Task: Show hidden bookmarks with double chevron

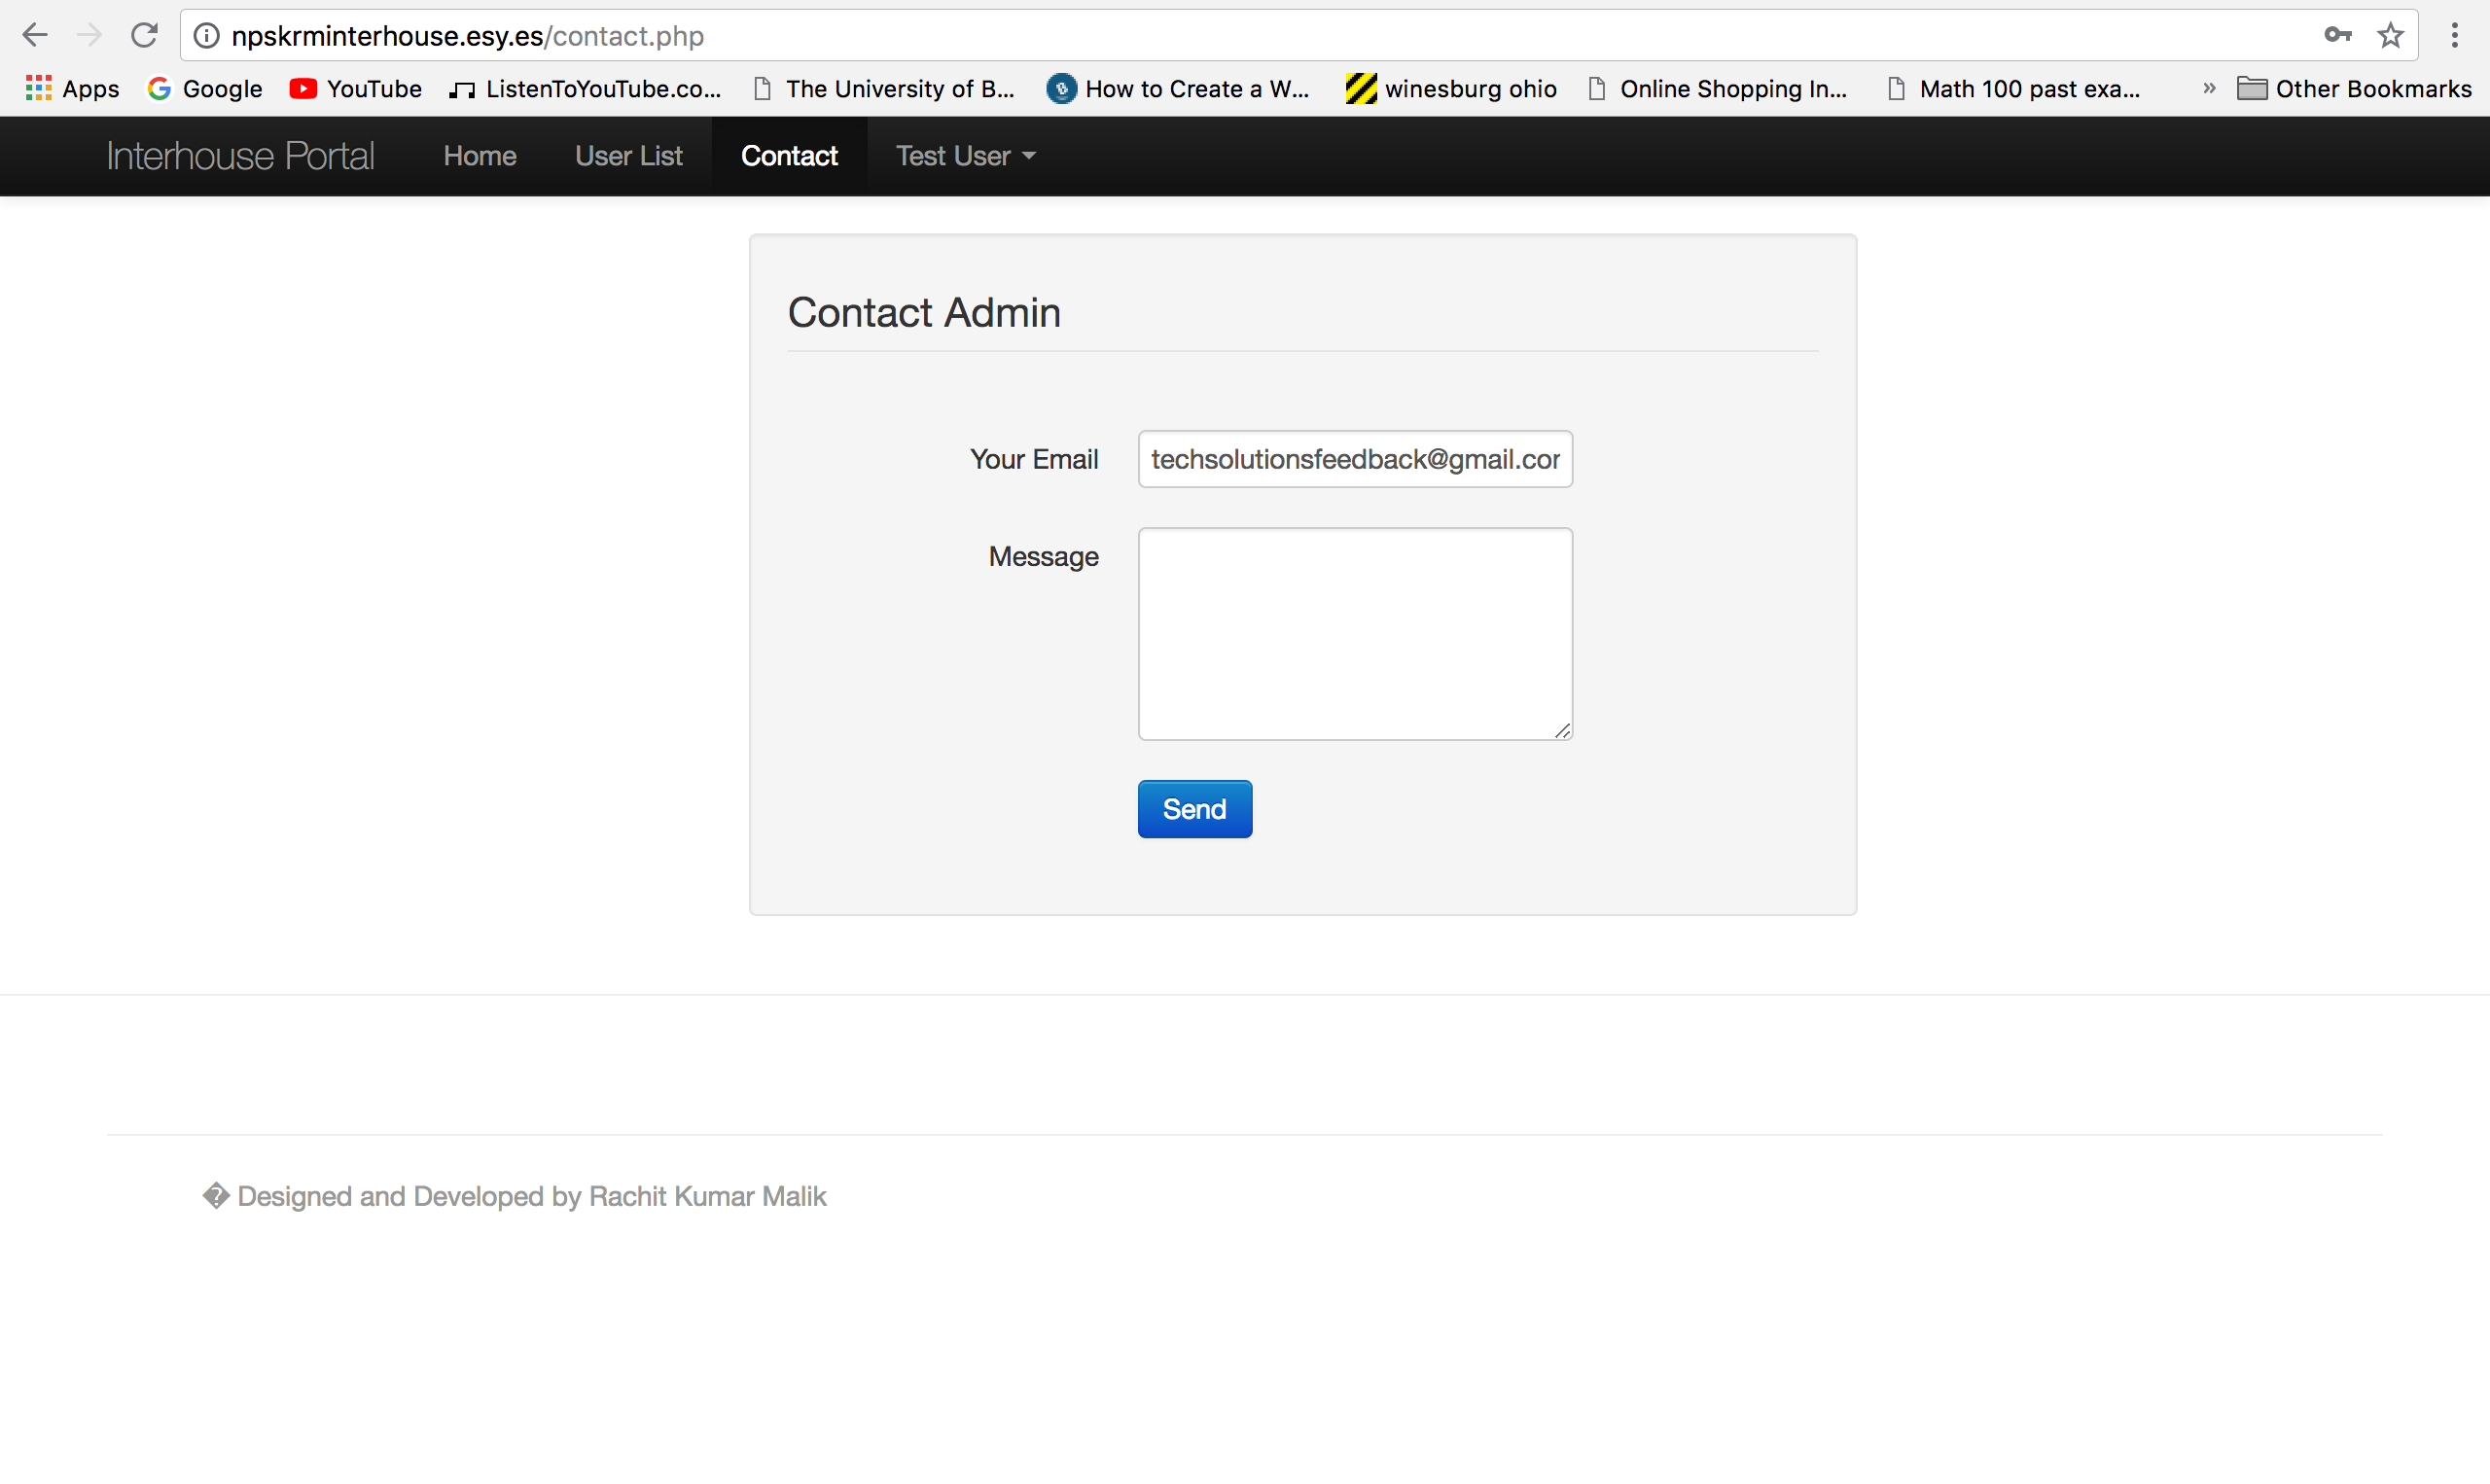Action: pos(2209,89)
